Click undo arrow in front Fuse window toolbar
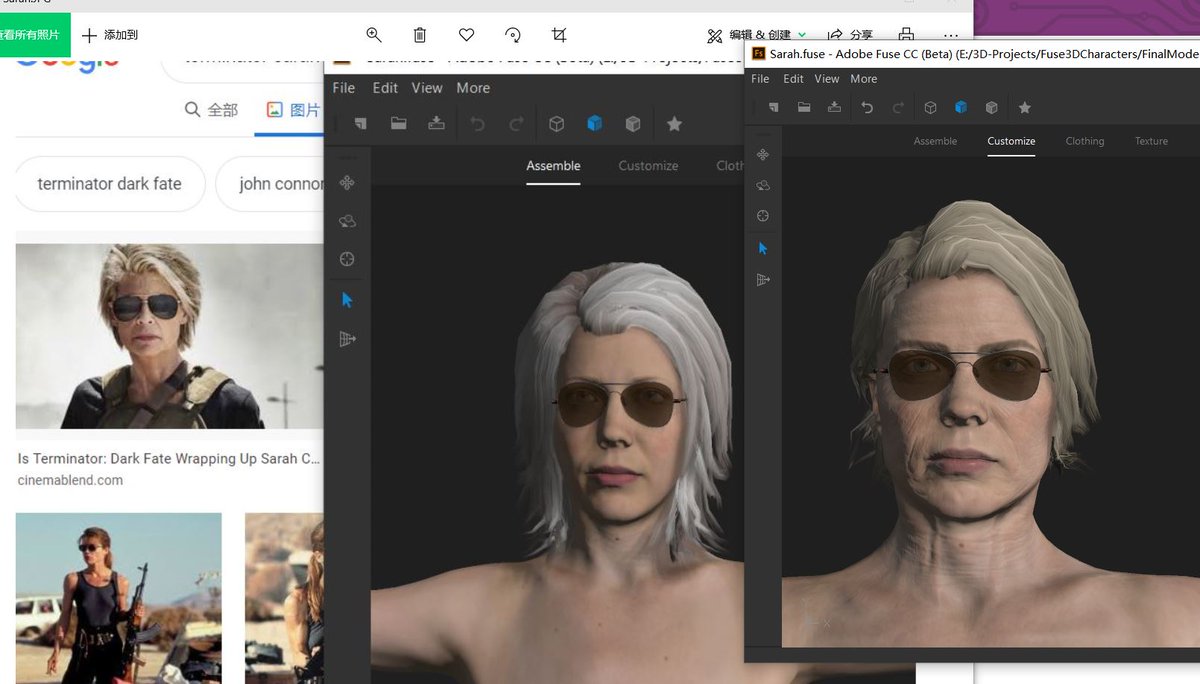This screenshot has height=684, width=1200. tap(867, 108)
